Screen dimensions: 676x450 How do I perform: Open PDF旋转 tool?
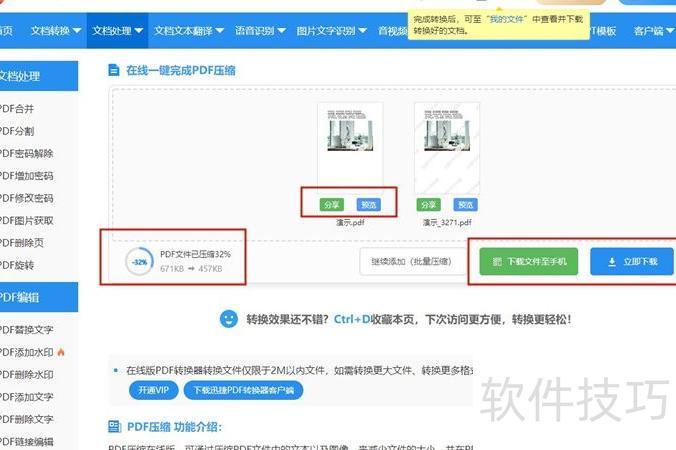click(17, 265)
